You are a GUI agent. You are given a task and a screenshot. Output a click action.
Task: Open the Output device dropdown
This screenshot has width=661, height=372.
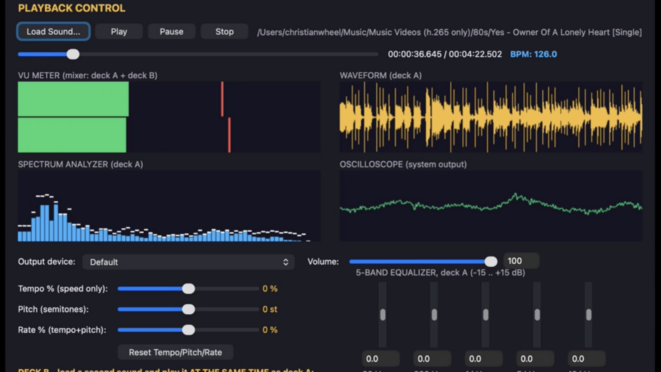pos(188,262)
